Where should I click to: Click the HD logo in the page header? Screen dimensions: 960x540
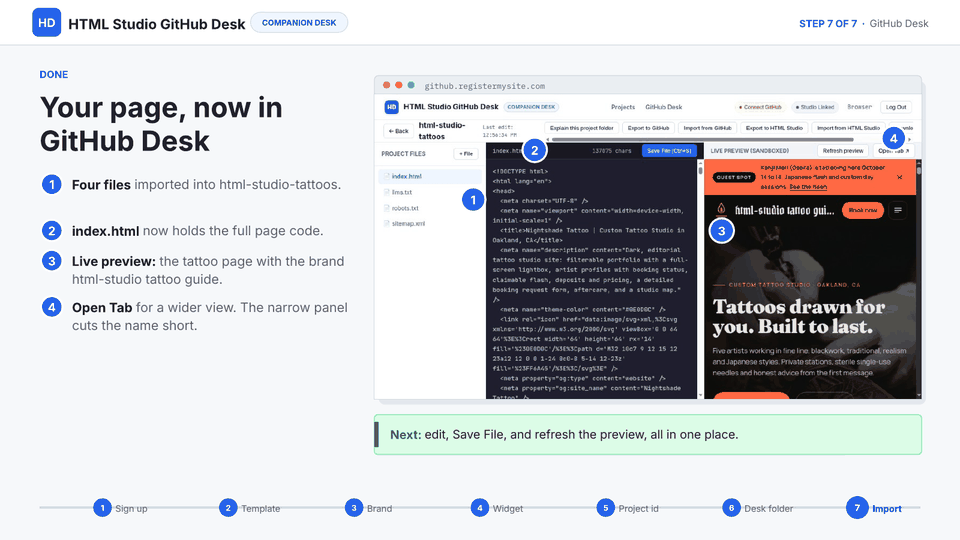pyautogui.click(x=47, y=23)
